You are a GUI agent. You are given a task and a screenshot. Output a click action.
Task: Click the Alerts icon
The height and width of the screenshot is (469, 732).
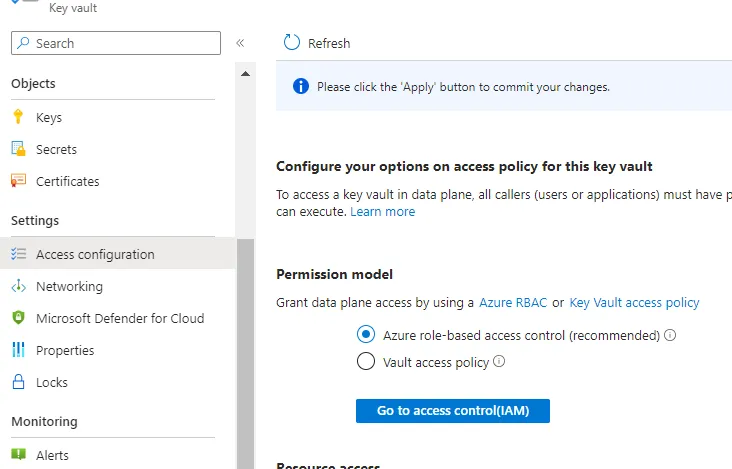coord(17,455)
